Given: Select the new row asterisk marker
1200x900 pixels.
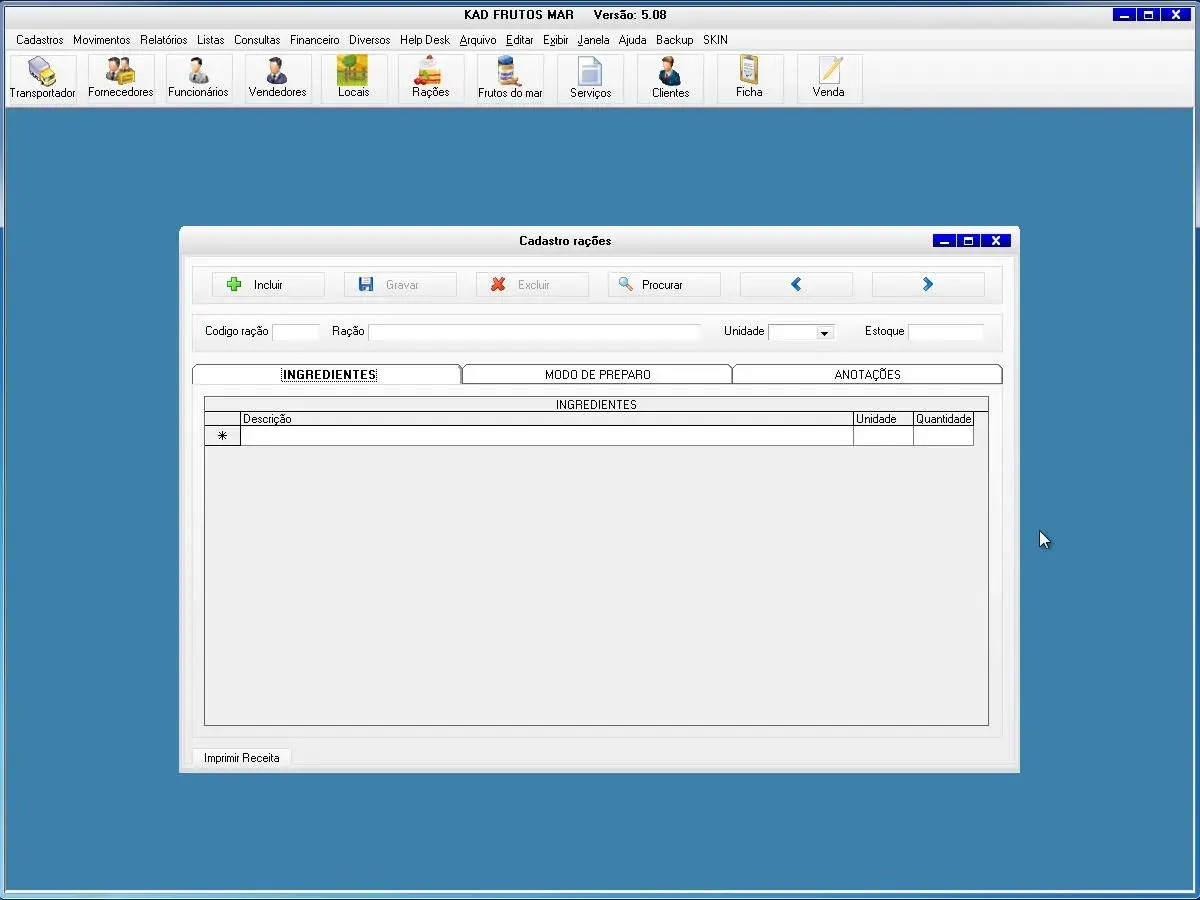Looking at the screenshot, I should click(x=223, y=436).
